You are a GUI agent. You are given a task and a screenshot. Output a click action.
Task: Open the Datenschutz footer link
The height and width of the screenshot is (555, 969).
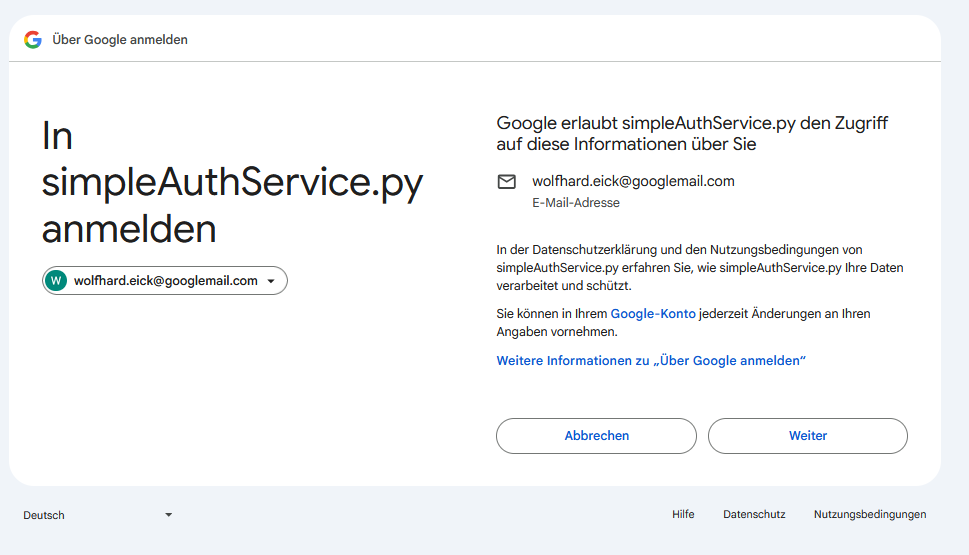pos(754,514)
